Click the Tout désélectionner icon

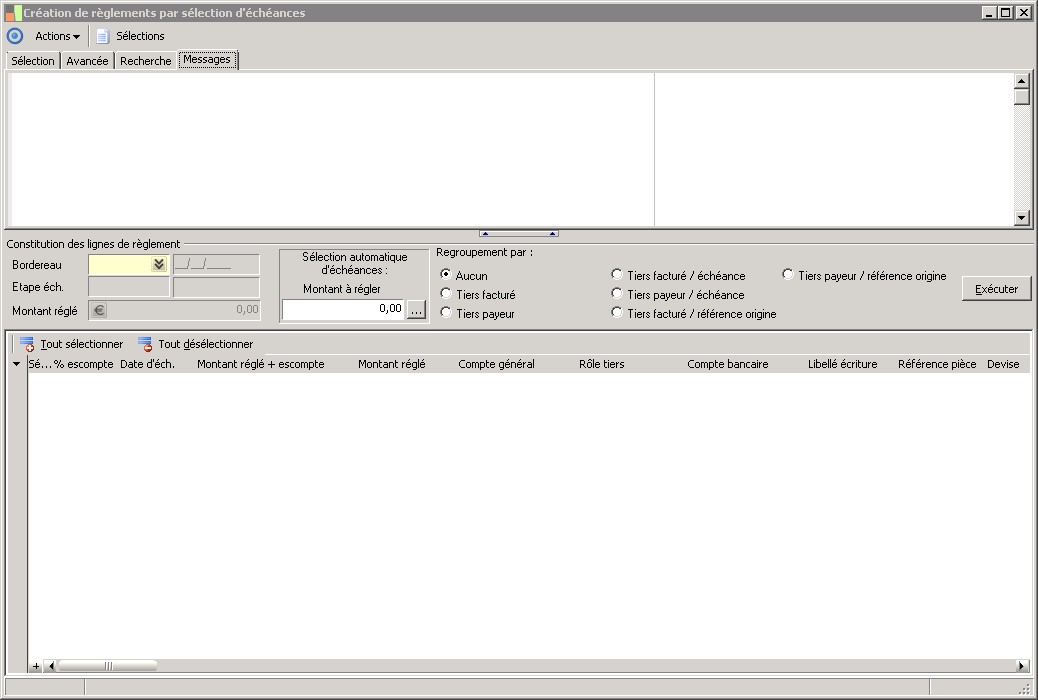tap(144, 344)
